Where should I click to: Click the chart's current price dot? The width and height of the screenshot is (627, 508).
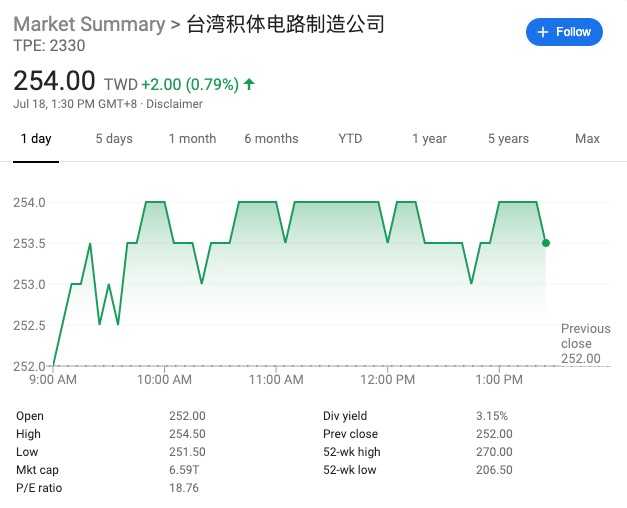(x=546, y=243)
